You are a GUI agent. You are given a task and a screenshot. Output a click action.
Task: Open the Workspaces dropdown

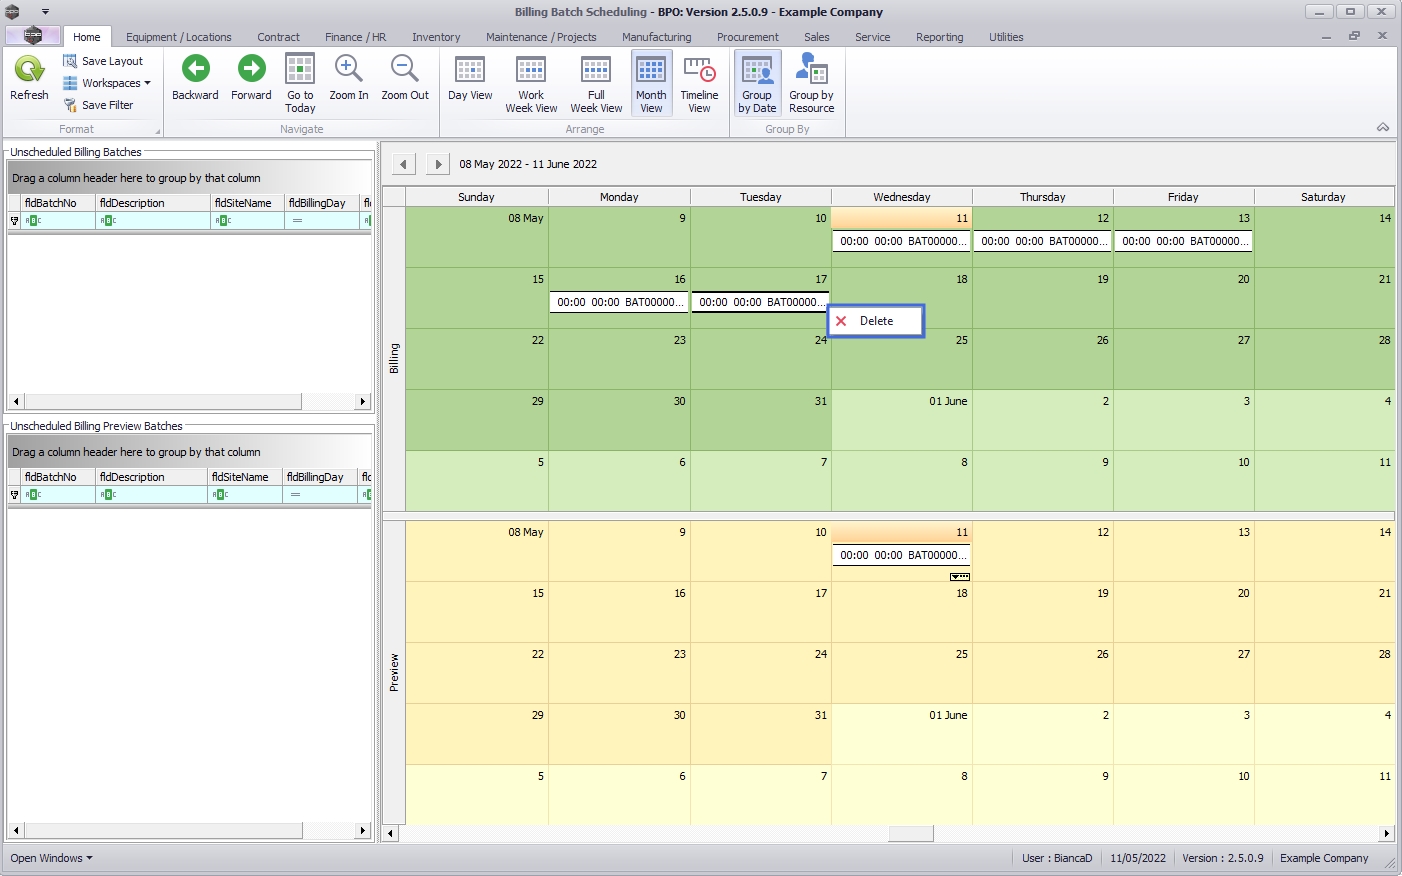107,83
